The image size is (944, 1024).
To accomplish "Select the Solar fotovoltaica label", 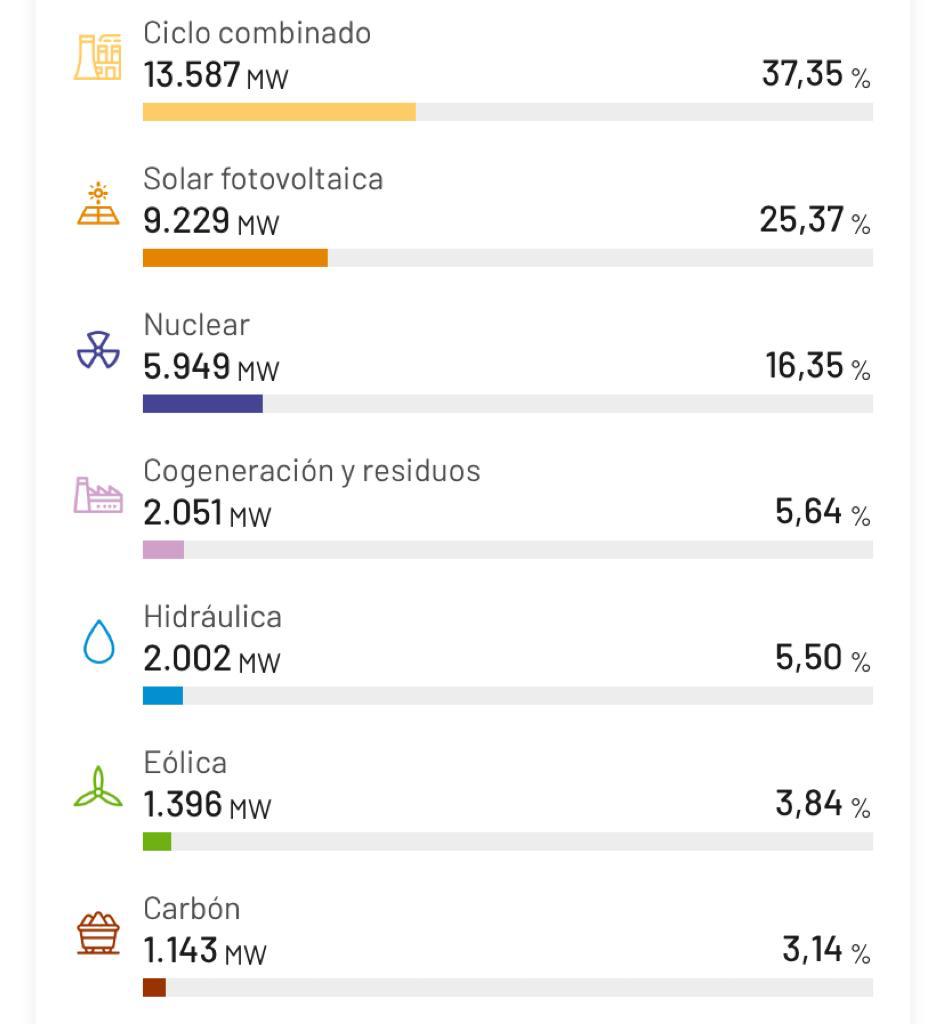I will tap(263, 179).
